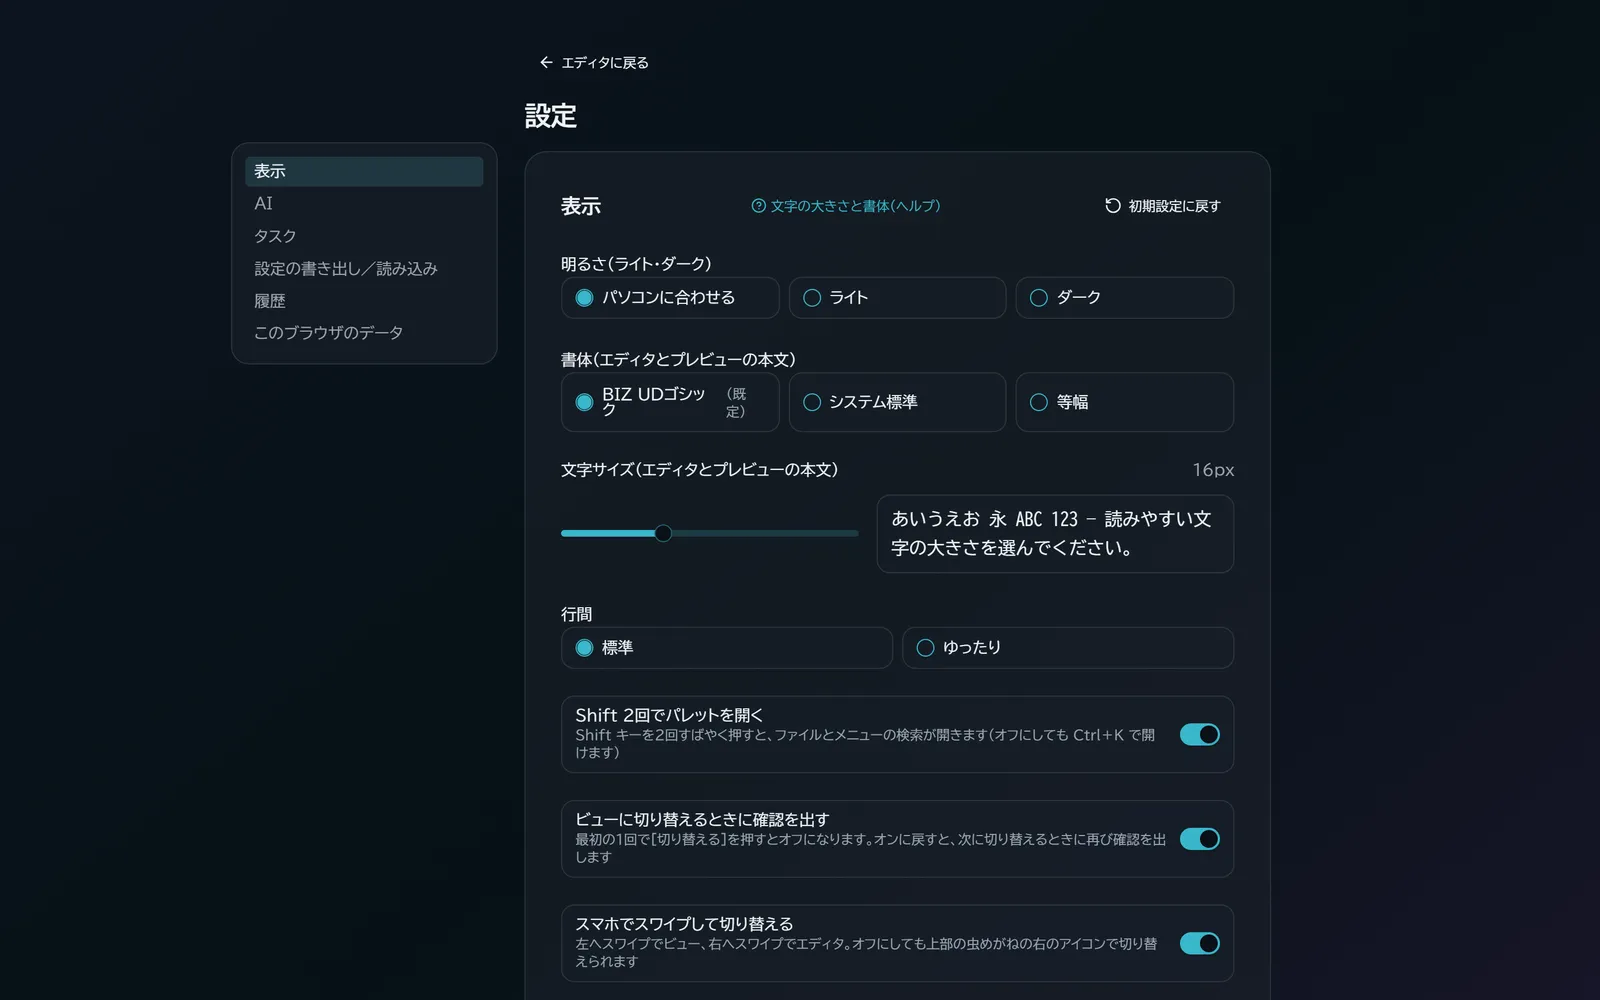Go back via エディタに戻る link
Screen dimensions: 1600x1000
[x=594, y=62]
